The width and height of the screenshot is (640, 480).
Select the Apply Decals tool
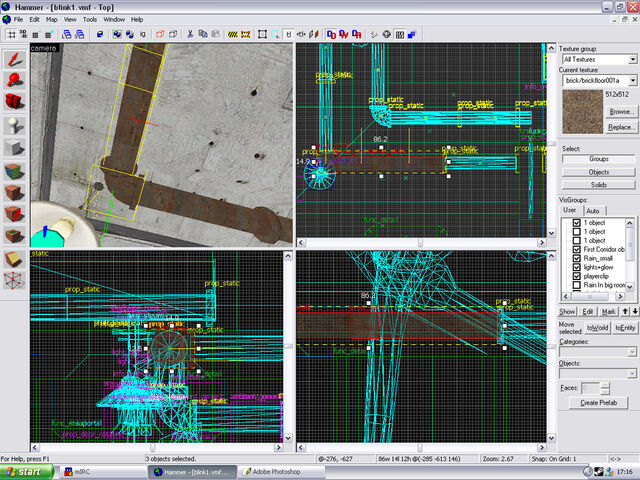[x=15, y=213]
